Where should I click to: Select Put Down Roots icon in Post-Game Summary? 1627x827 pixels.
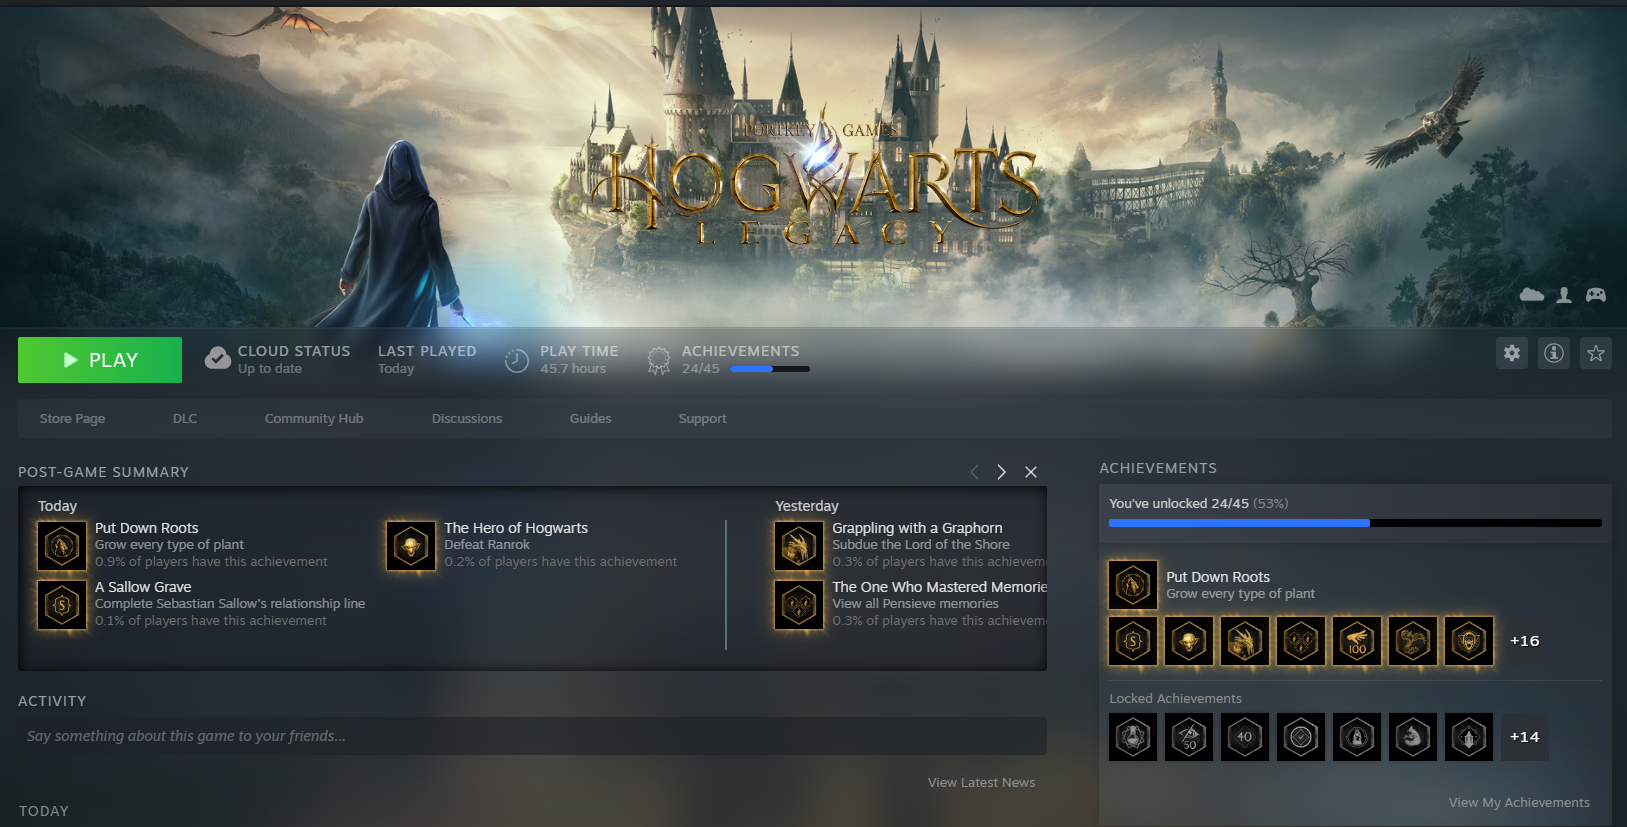pyautogui.click(x=62, y=546)
